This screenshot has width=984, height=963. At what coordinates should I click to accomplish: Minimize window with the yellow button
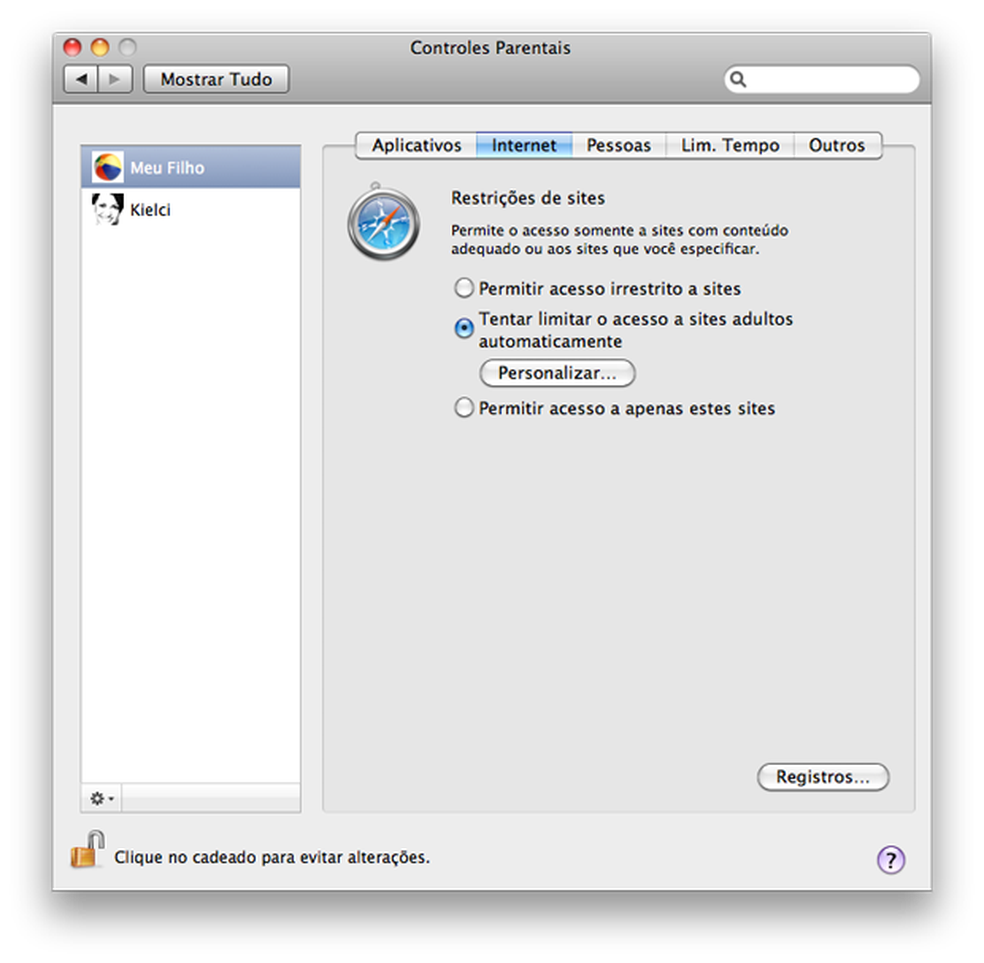coord(100,47)
